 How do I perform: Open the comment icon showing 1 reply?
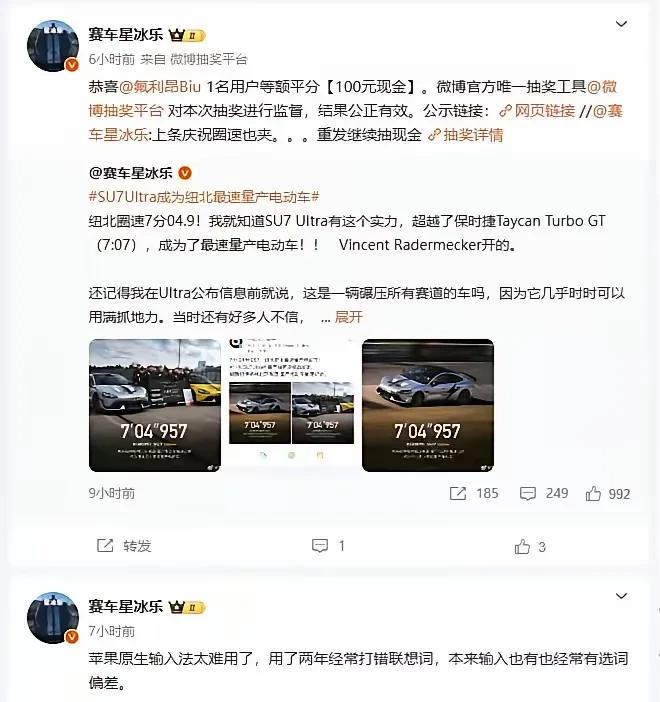(320, 546)
